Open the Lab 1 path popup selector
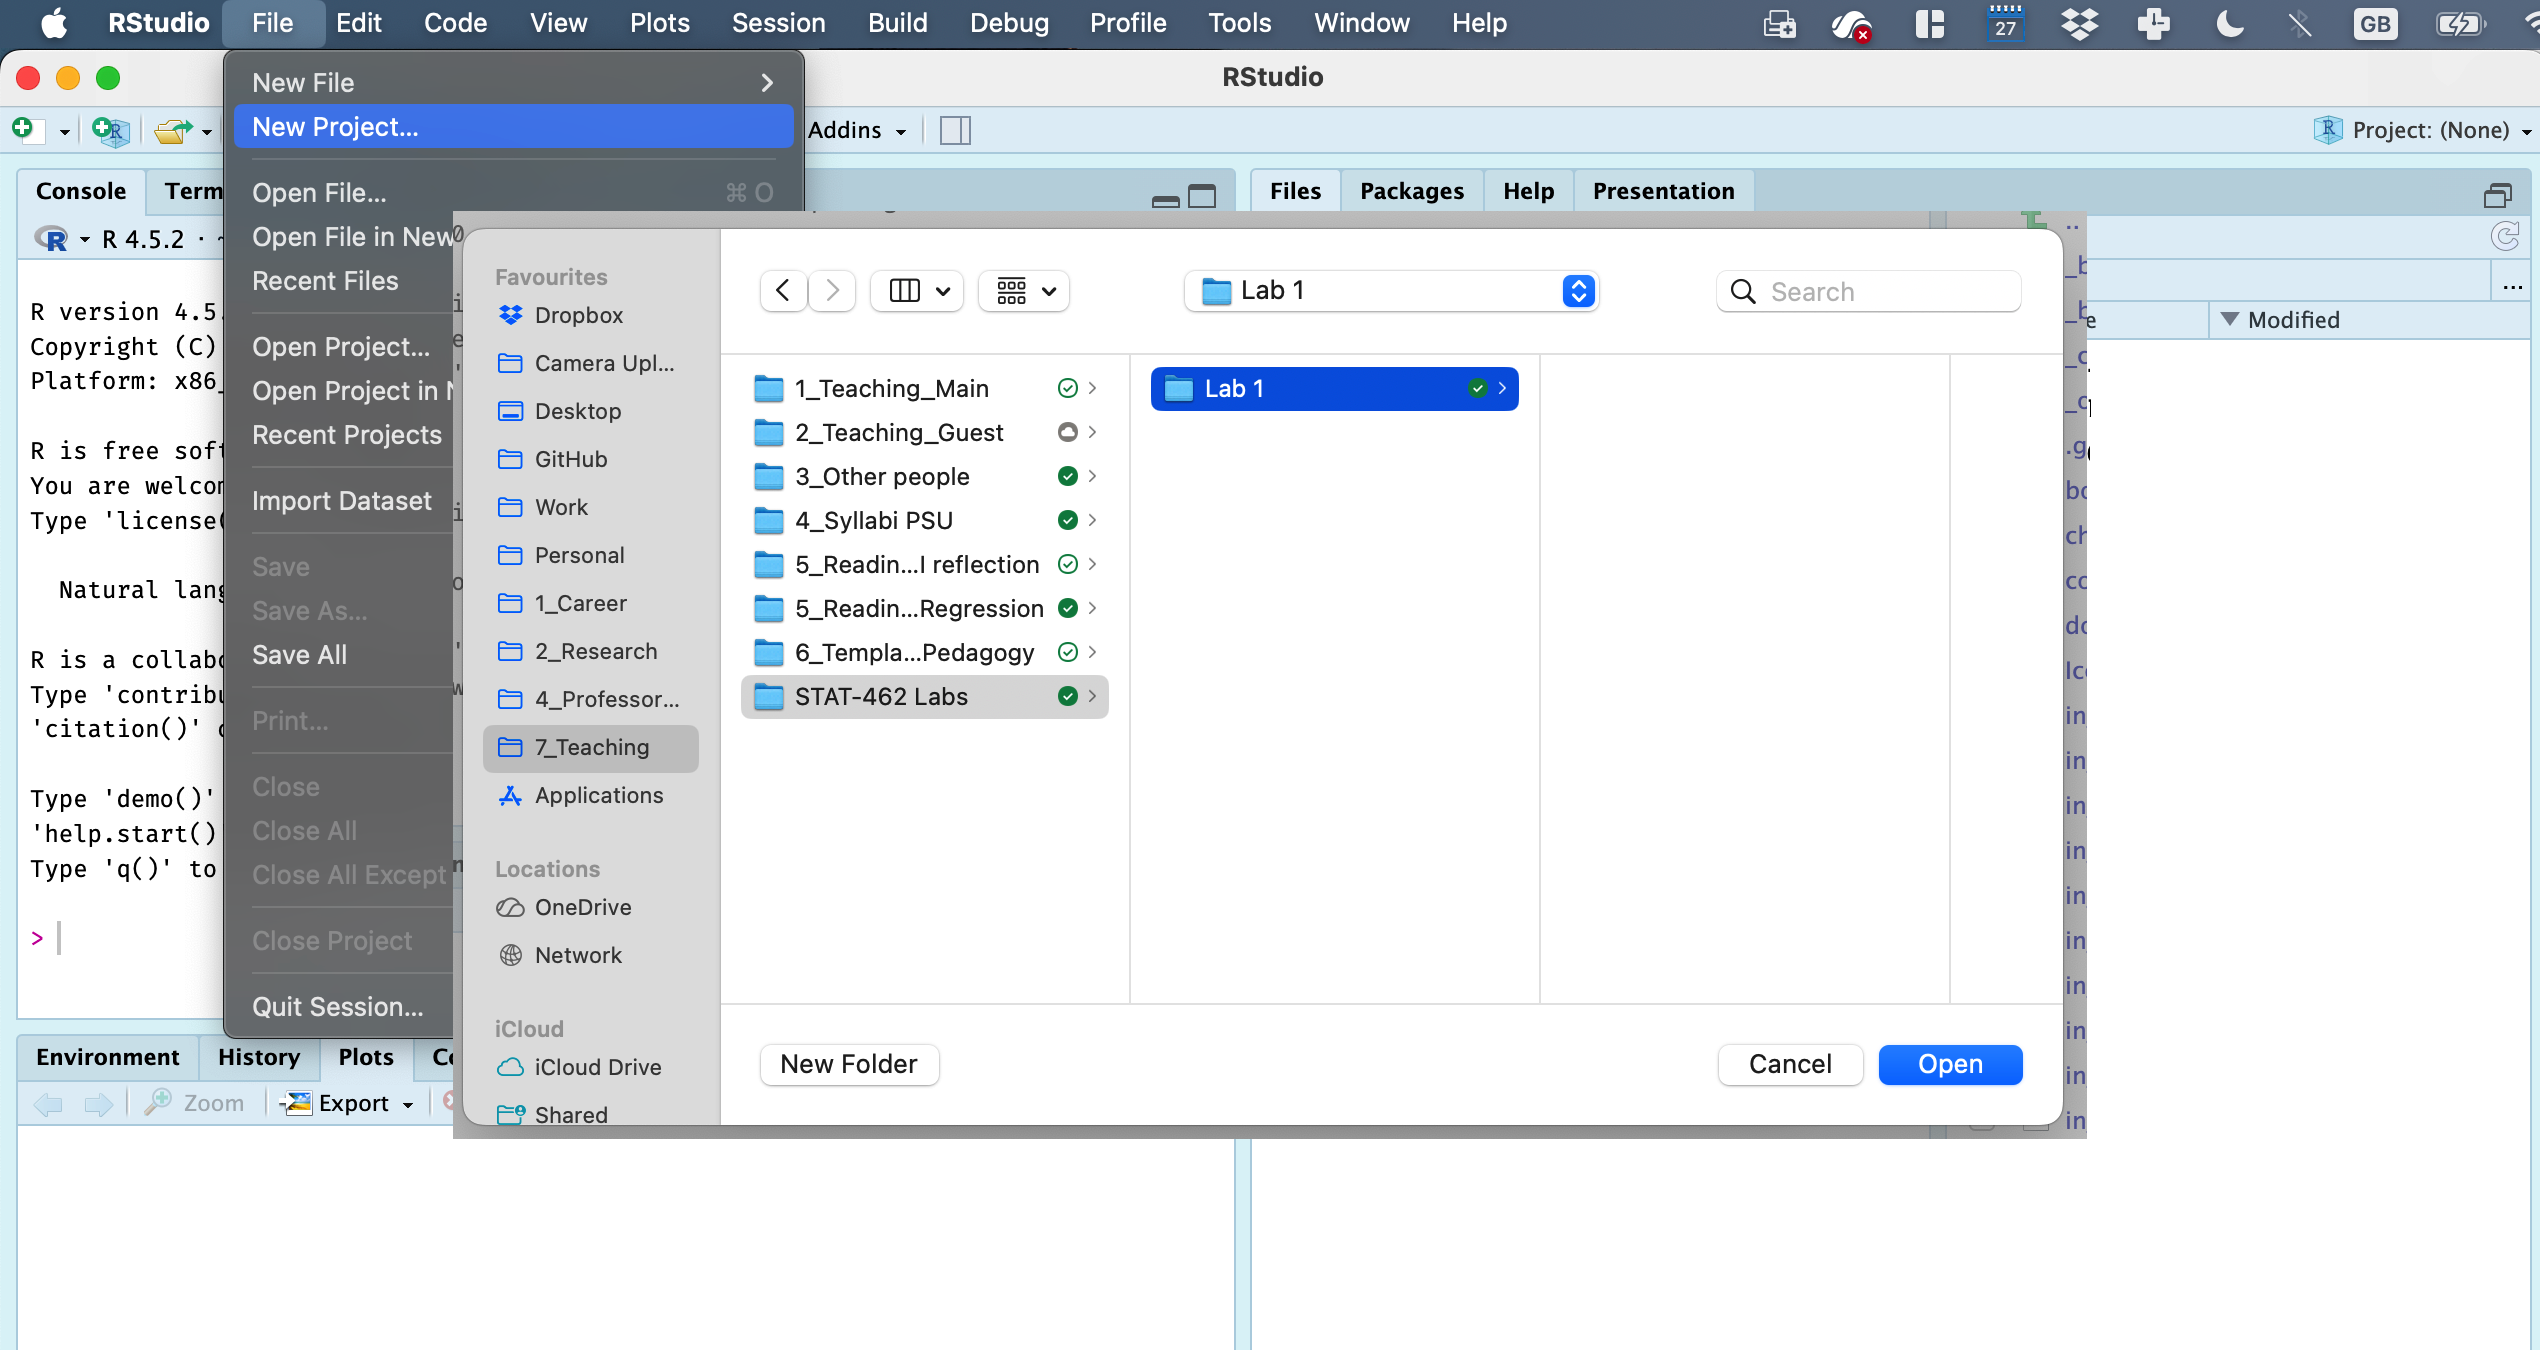Viewport: 2540px width, 1350px height. (1391, 291)
